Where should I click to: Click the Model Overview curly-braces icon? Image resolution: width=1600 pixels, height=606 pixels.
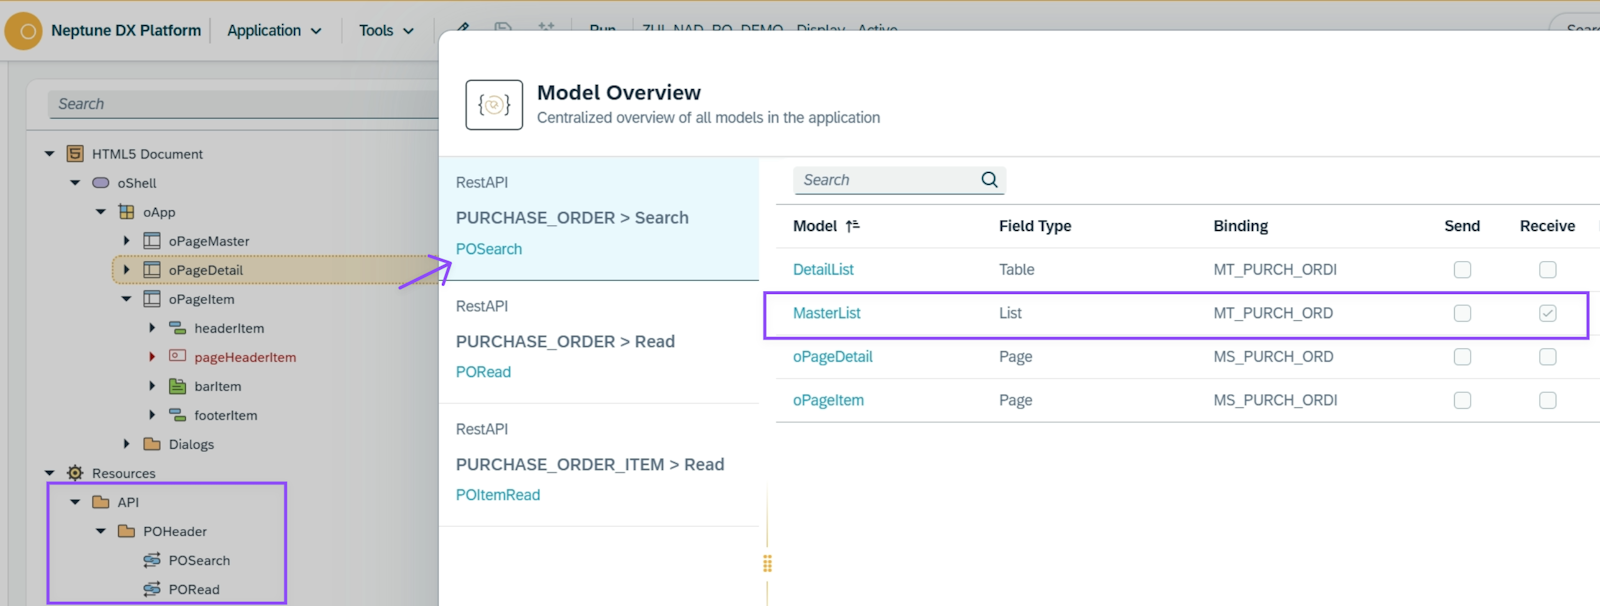click(494, 105)
